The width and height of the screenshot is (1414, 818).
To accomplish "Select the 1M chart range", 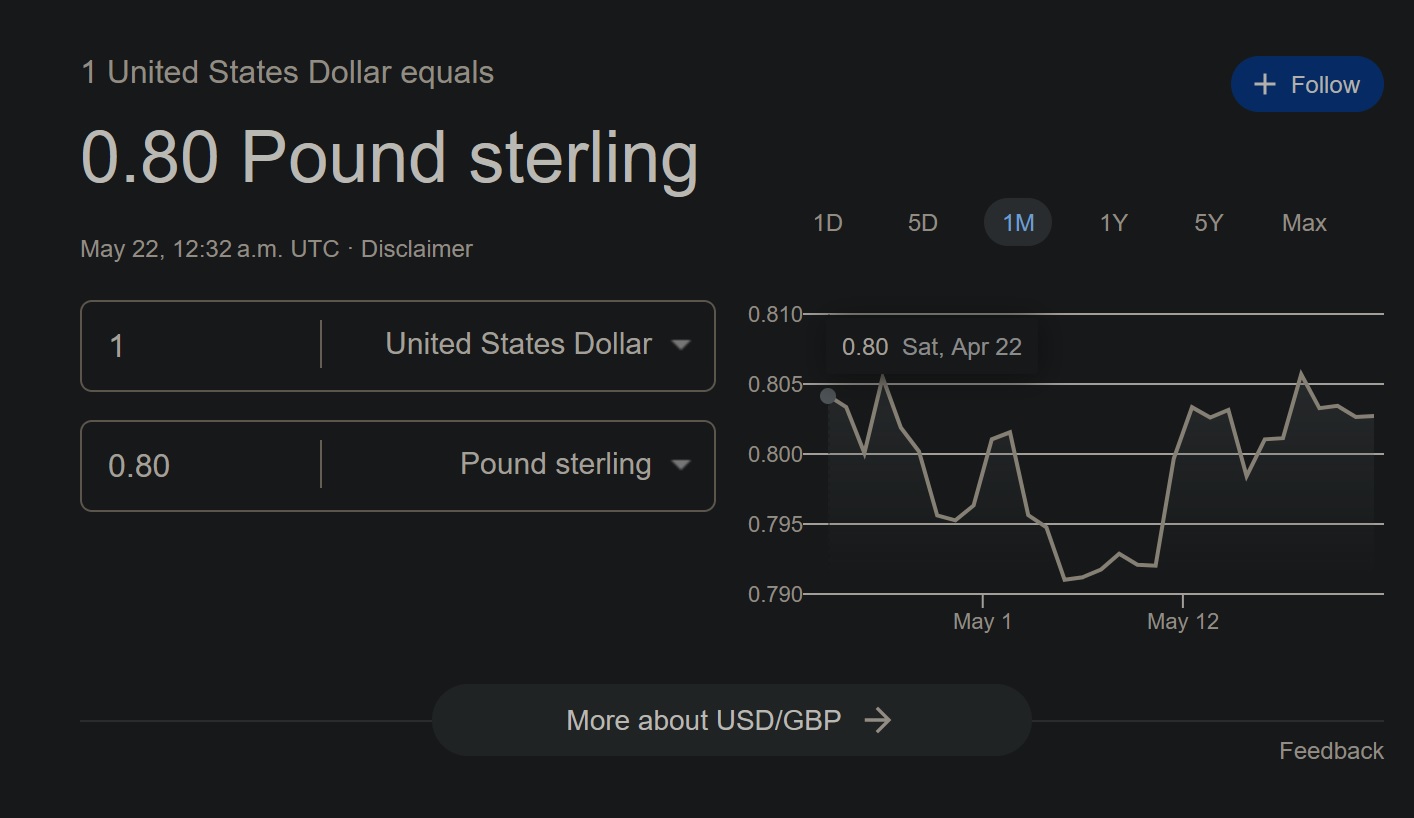I will [x=1018, y=223].
